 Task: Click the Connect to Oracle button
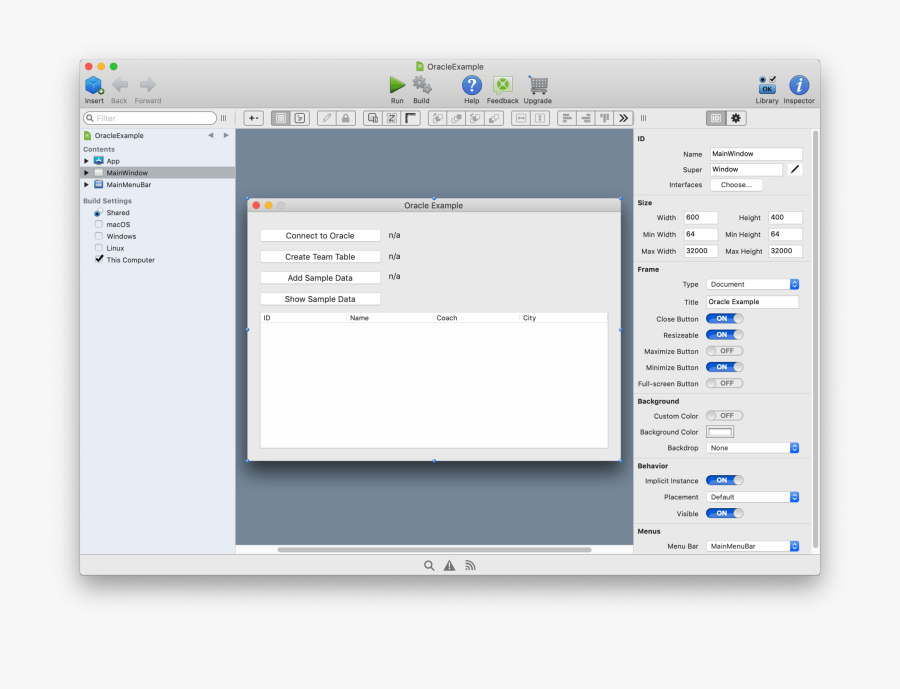coord(320,235)
